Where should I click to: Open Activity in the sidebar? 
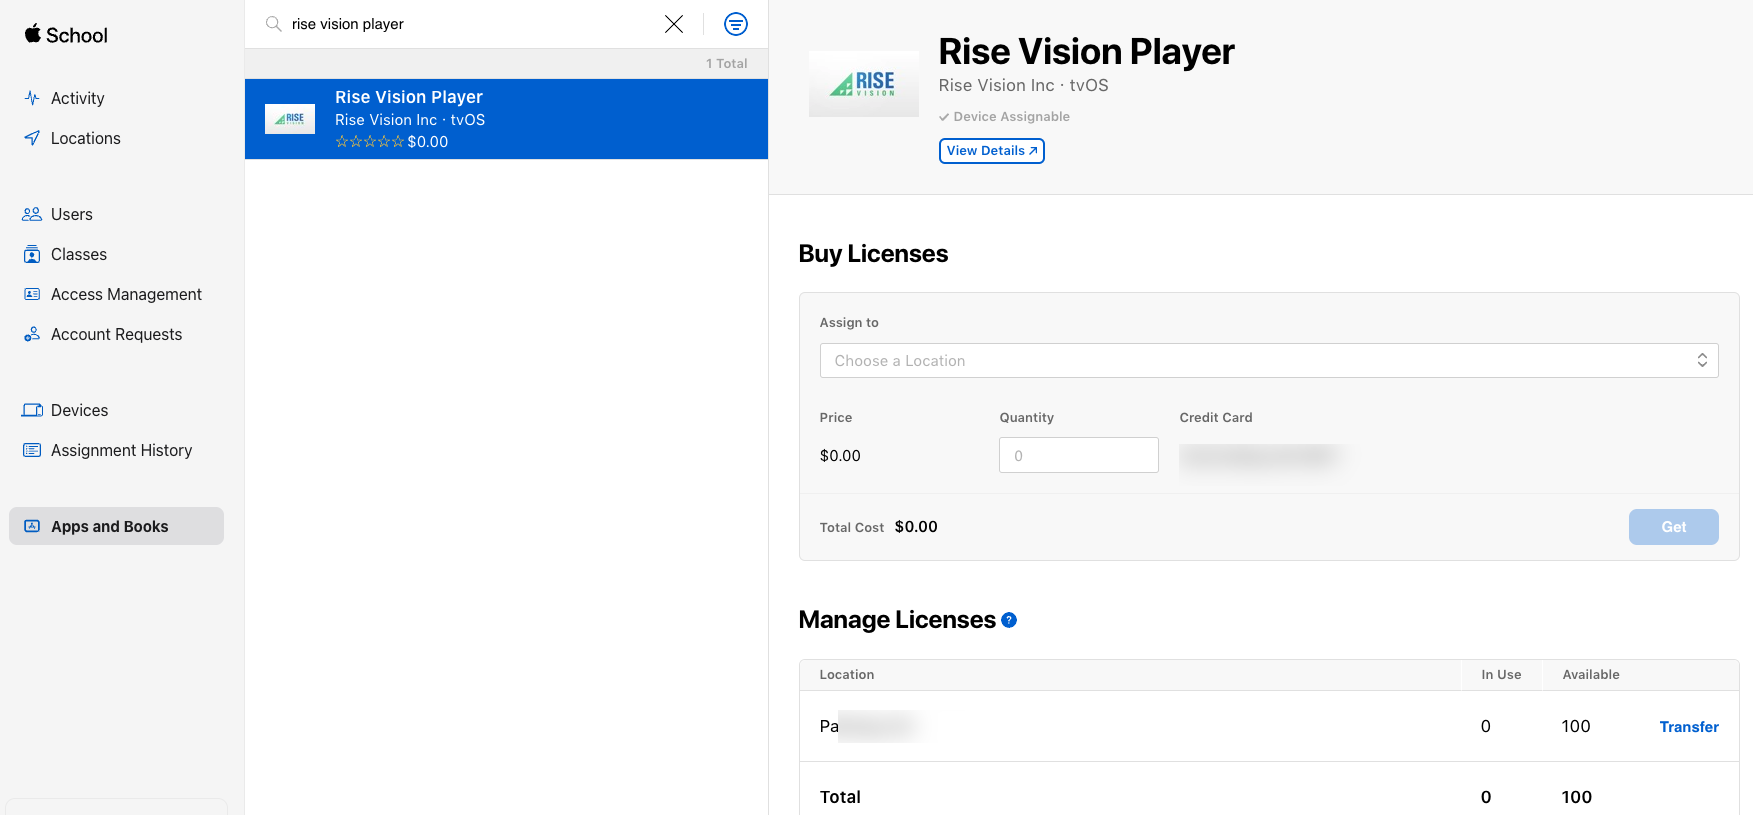[77, 98]
